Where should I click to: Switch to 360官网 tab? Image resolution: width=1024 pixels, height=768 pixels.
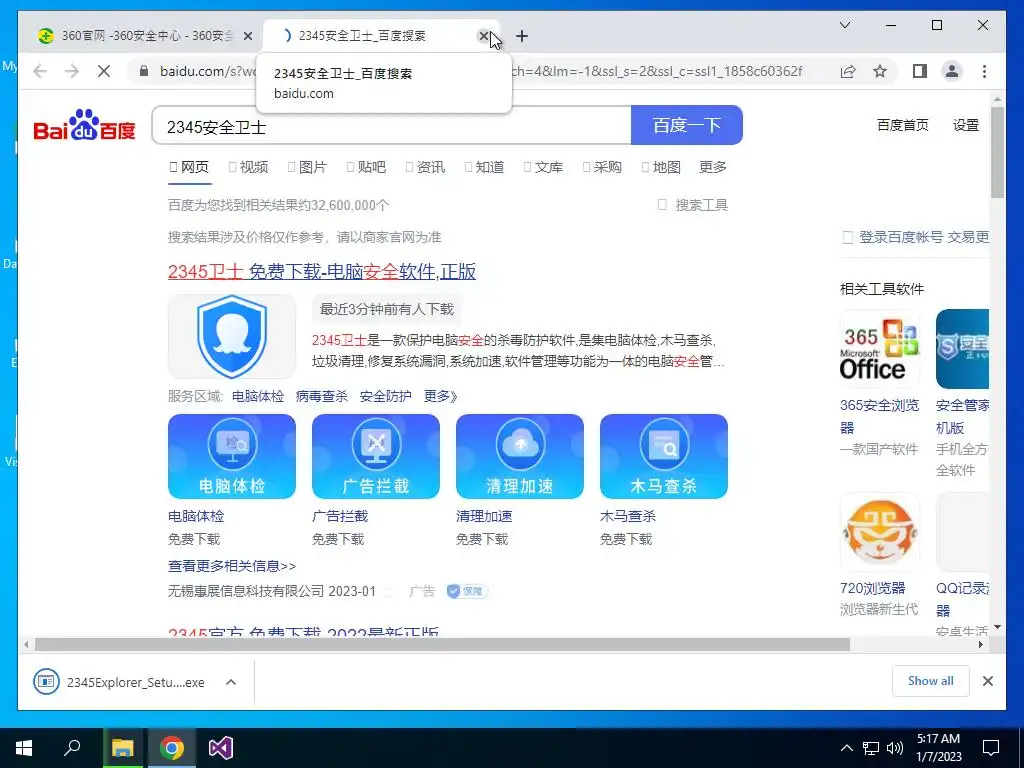[x=144, y=36]
